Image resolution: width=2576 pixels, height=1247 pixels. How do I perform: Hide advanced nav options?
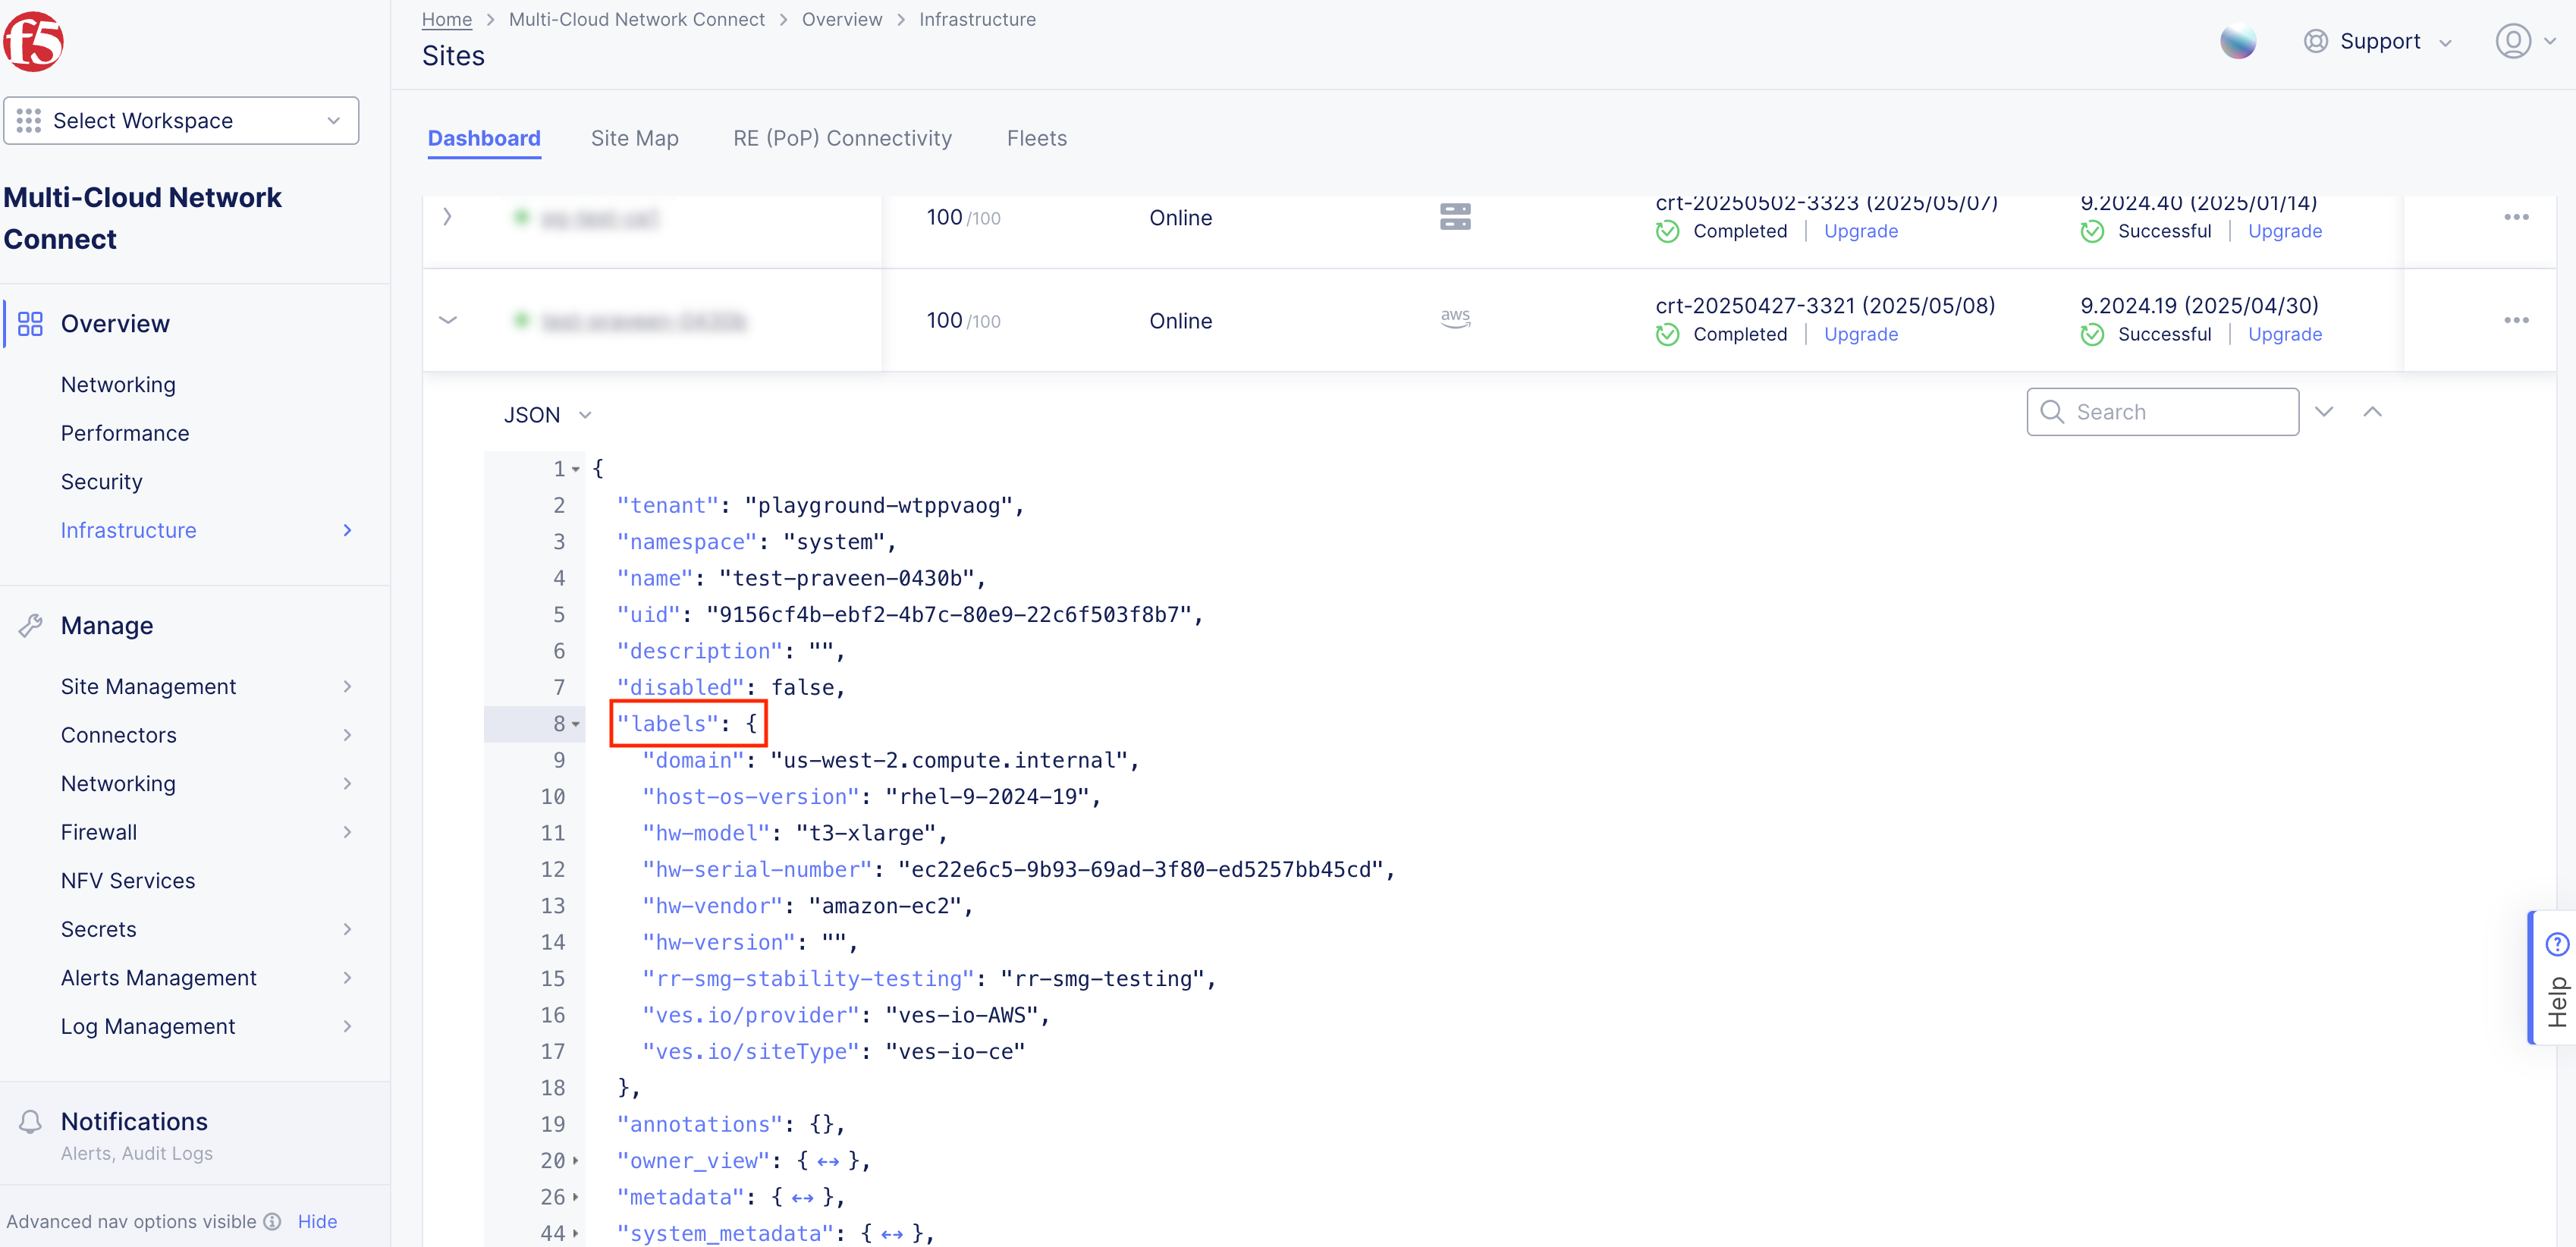click(x=317, y=1221)
